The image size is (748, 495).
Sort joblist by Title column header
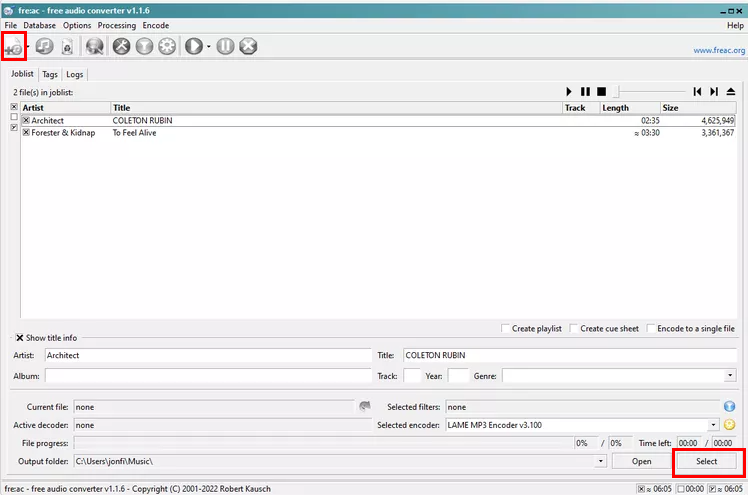pyautogui.click(x=336, y=108)
